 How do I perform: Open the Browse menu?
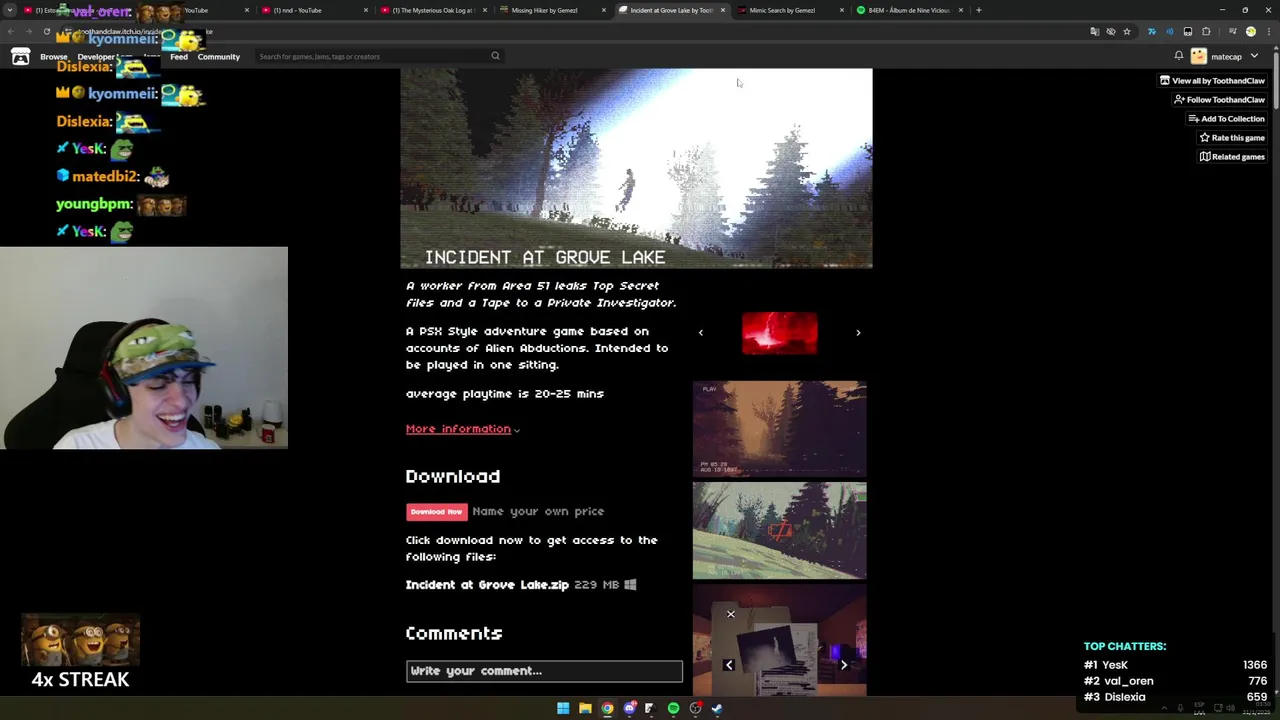tap(54, 57)
